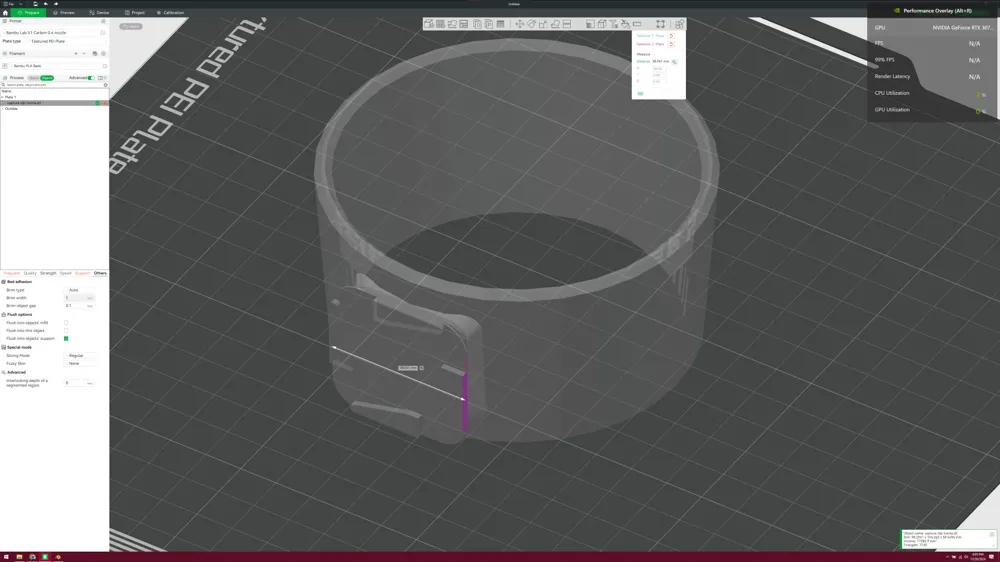The height and width of the screenshot is (562, 1000).
Task: Open the Strength settings tab
Action: coord(48,273)
